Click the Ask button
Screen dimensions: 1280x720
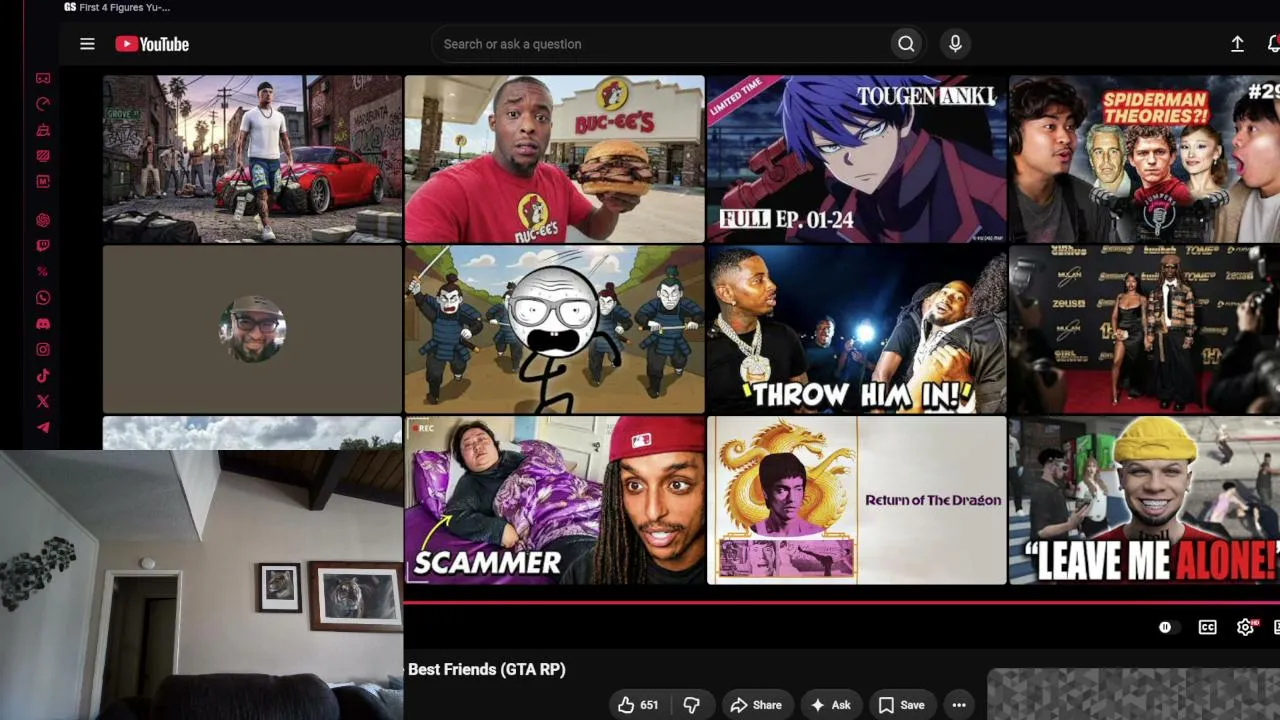(830, 705)
